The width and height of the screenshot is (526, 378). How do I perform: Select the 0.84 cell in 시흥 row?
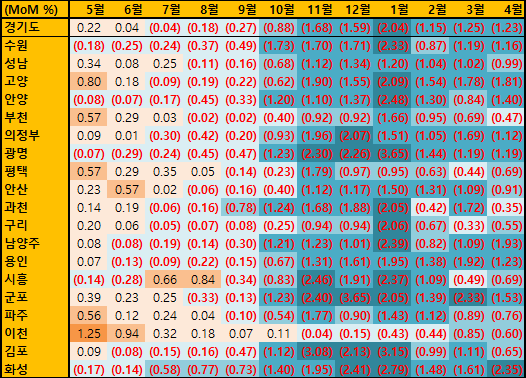pyautogui.click(x=202, y=279)
